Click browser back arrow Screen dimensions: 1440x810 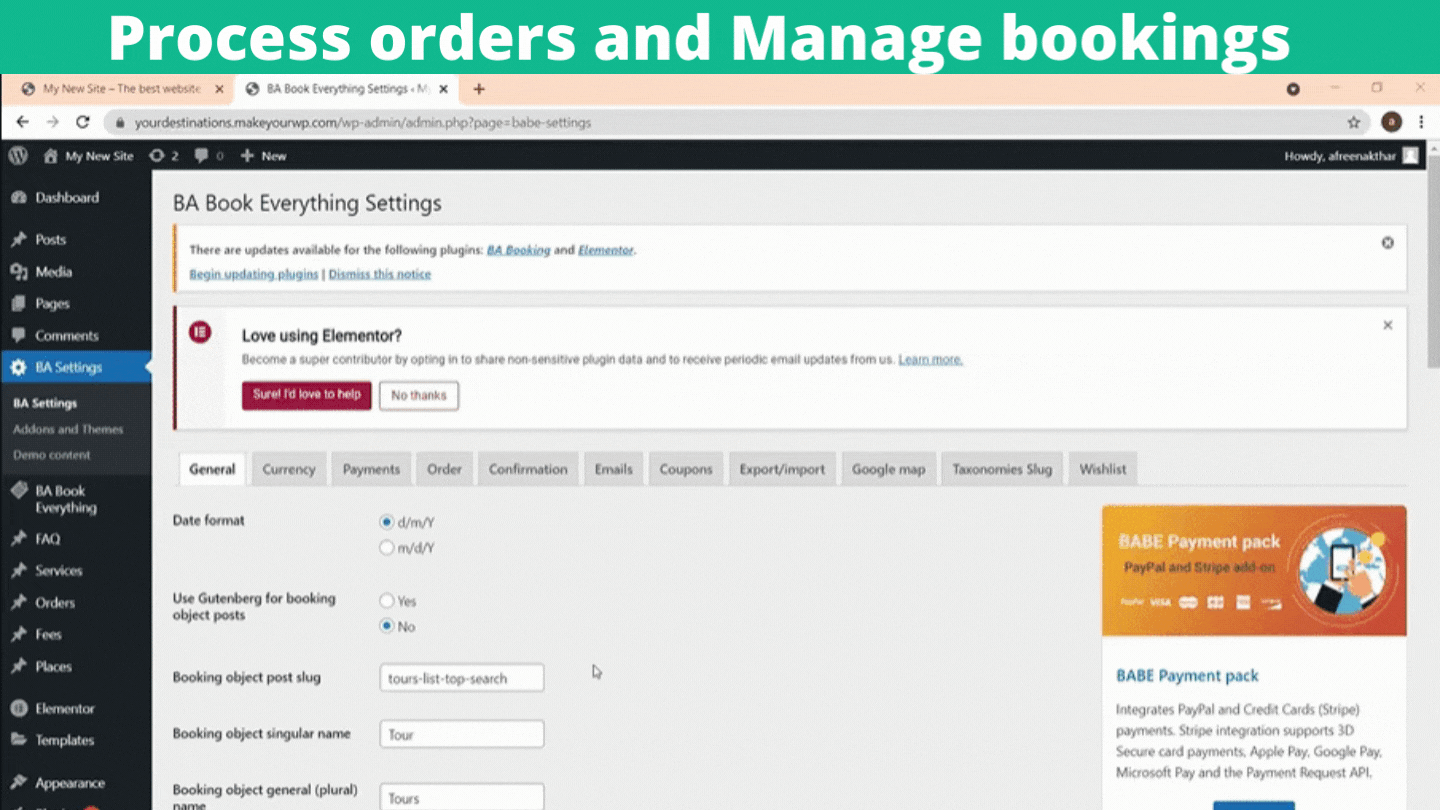(x=22, y=122)
